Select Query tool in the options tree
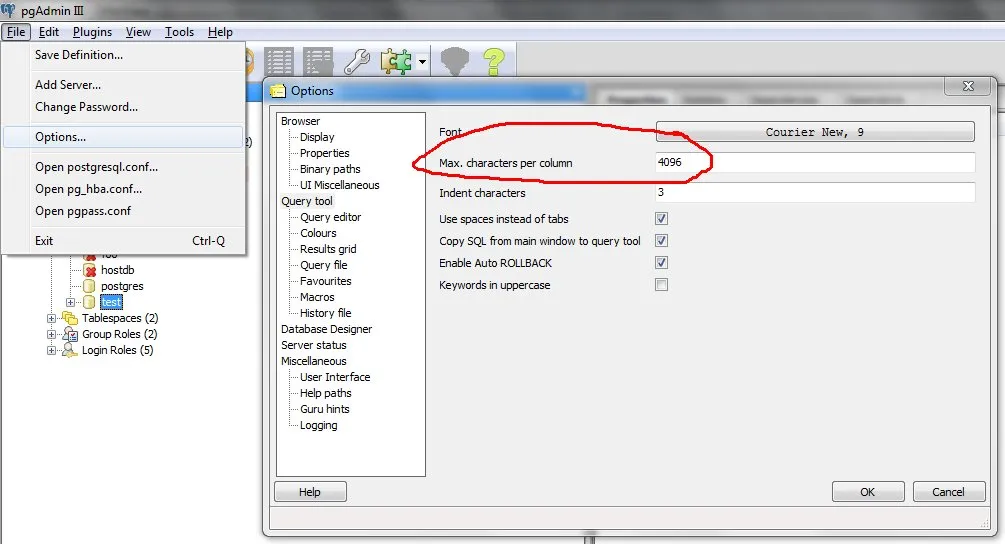The height and width of the screenshot is (544, 1005). (x=307, y=201)
